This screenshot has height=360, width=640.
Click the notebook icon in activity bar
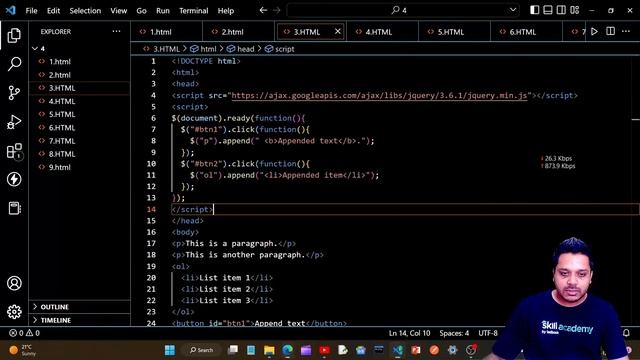pos(14,208)
